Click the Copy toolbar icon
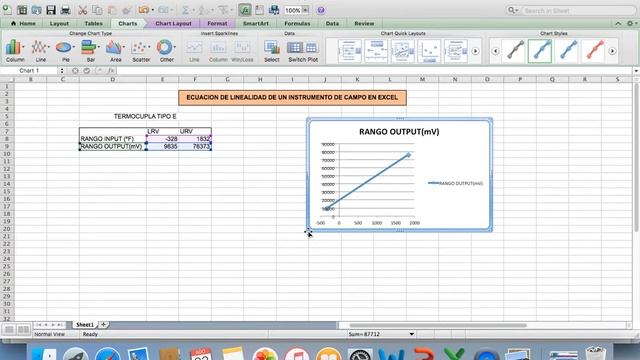Viewport: 640px width, 360px height. pyautogui.click(x=97, y=10)
